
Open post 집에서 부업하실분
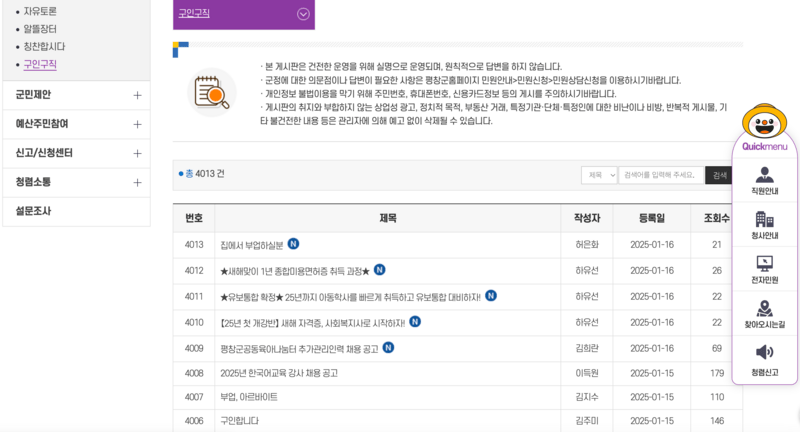pos(252,245)
